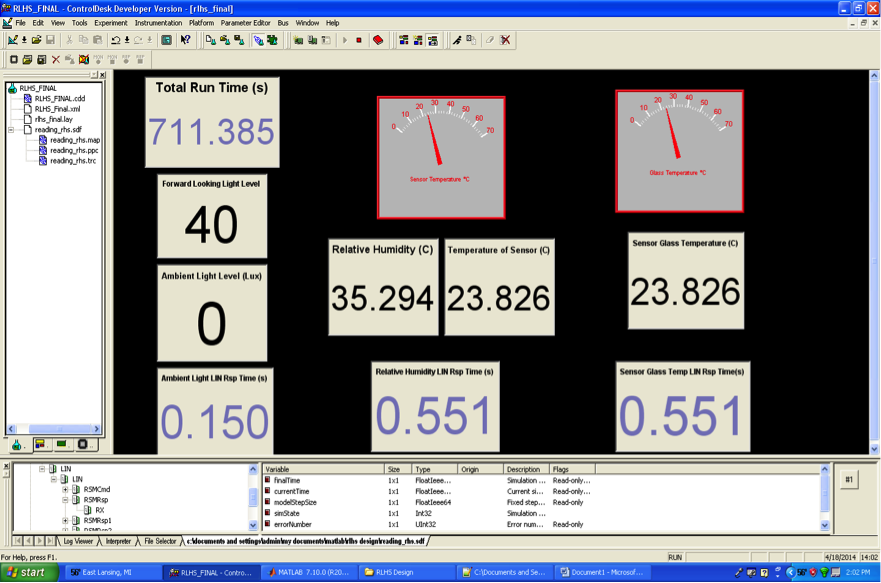The image size is (881, 583).
Task: Click the open folder icon in toolbar
Action: (37, 40)
